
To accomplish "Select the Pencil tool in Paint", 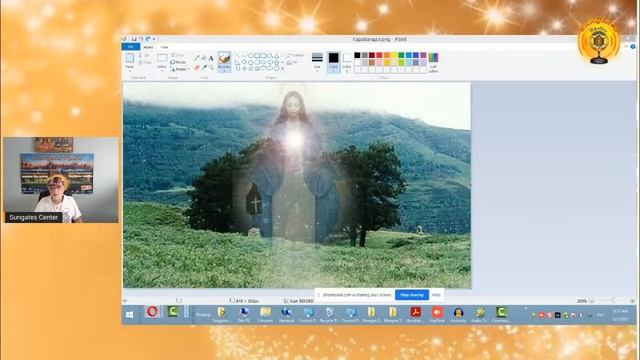I will click(x=197, y=58).
